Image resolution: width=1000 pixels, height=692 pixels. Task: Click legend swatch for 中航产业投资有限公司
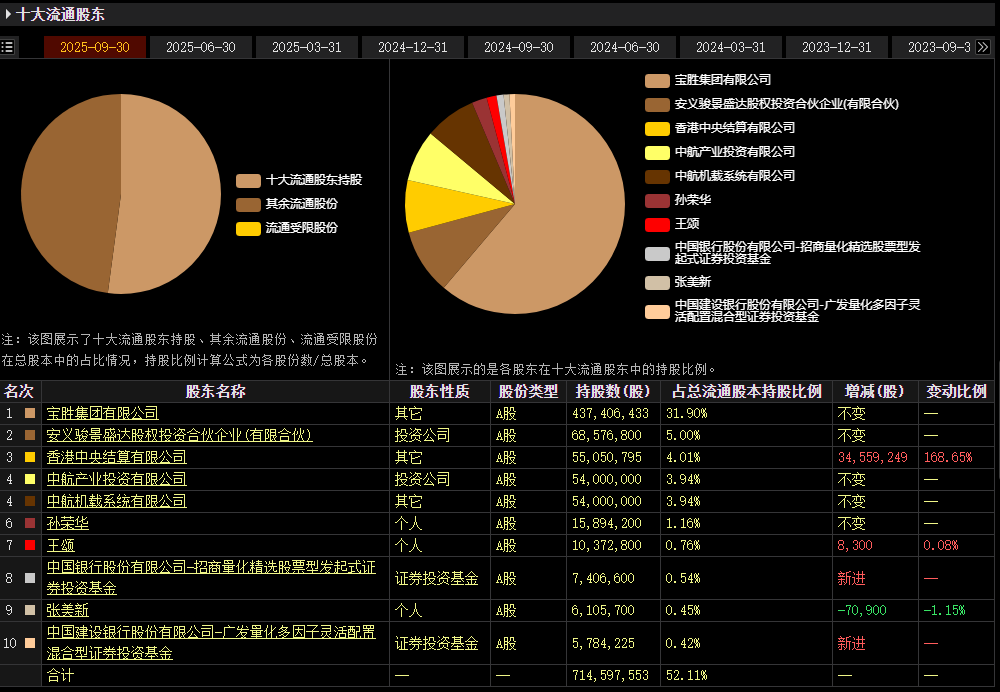657,152
